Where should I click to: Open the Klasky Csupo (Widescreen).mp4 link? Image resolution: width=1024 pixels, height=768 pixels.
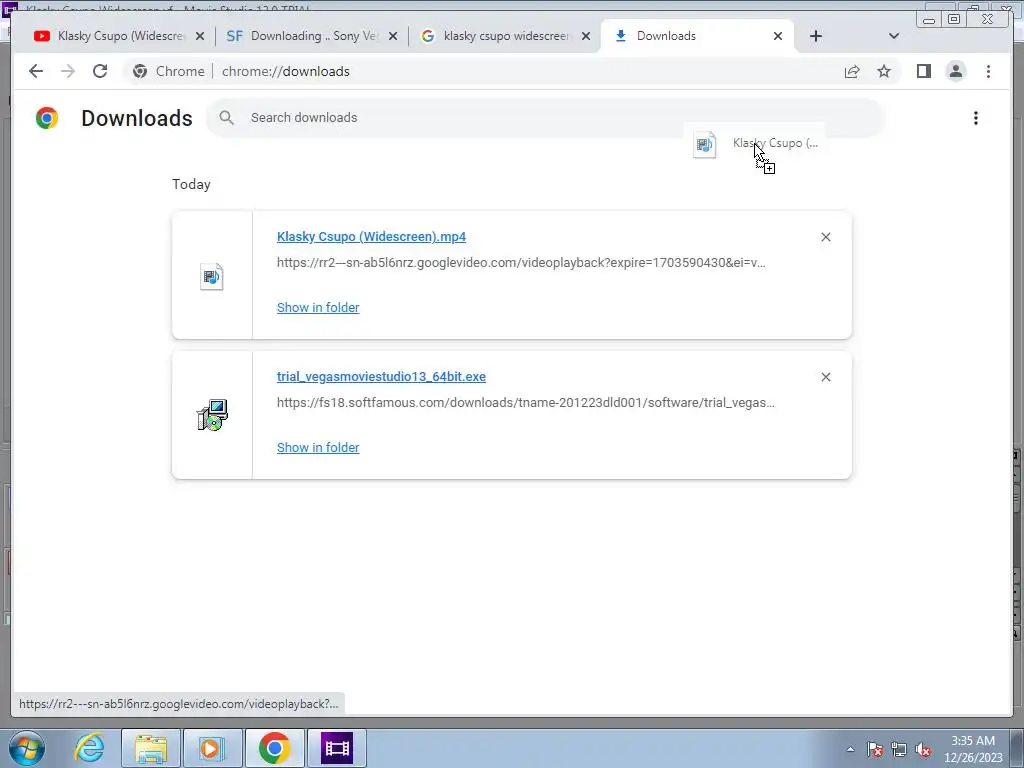[x=371, y=237]
